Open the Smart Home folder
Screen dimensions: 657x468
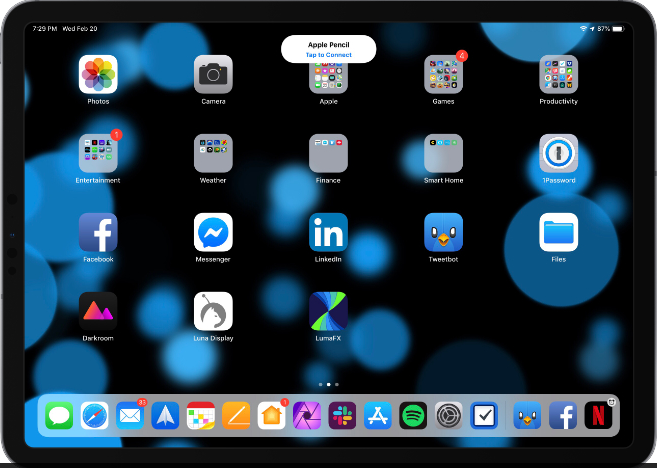coord(443,153)
